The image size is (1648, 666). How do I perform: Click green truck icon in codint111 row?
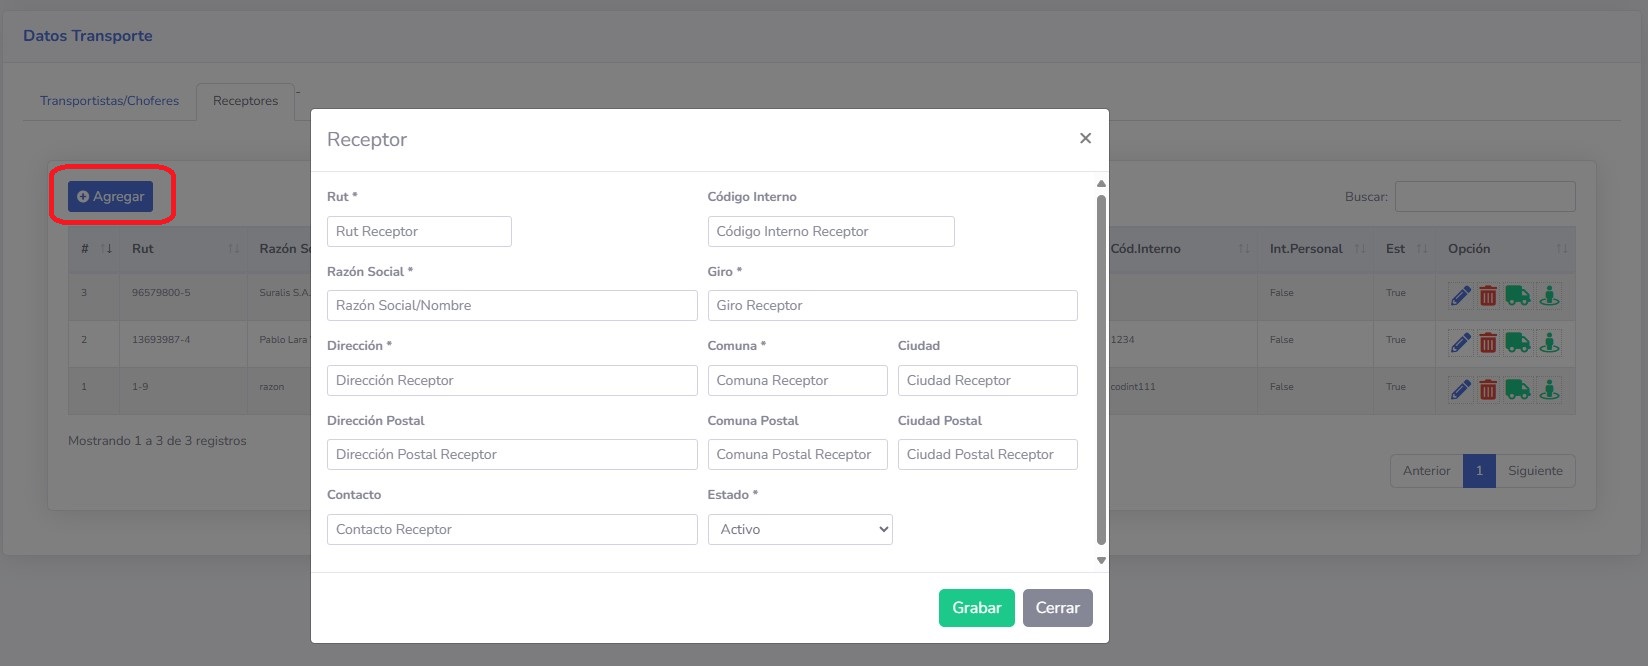[1518, 389]
